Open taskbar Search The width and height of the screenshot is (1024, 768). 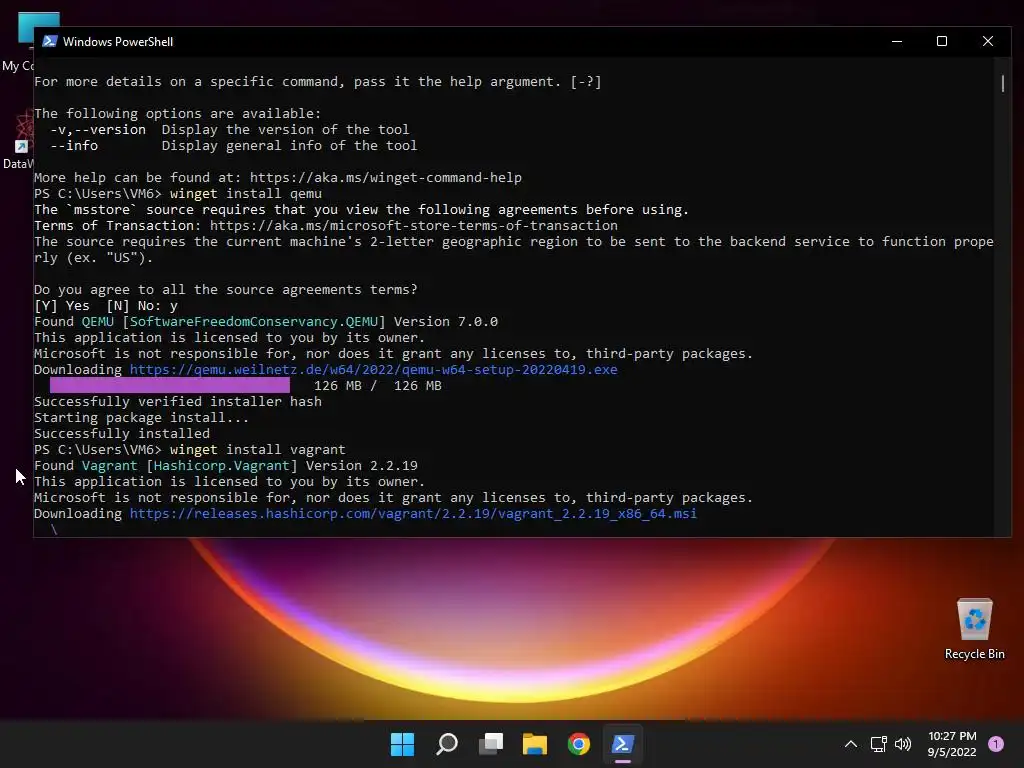pyautogui.click(x=447, y=744)
